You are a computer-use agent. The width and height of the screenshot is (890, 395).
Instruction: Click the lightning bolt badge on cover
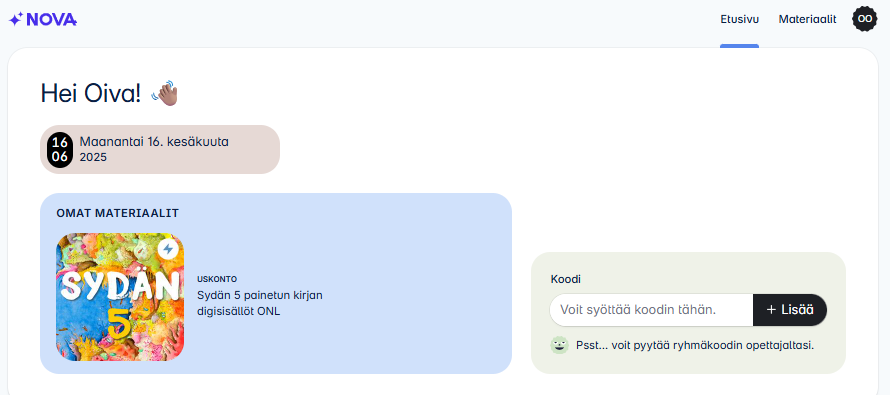pos(167,249)
